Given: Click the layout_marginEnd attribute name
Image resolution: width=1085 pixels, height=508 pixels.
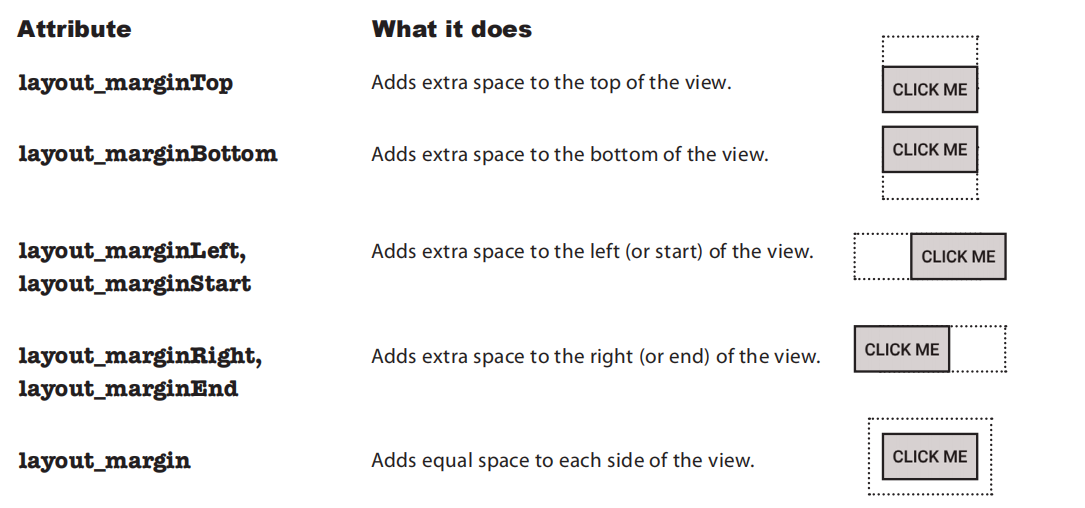Looking at the screenshot, I should click(128, 390).
